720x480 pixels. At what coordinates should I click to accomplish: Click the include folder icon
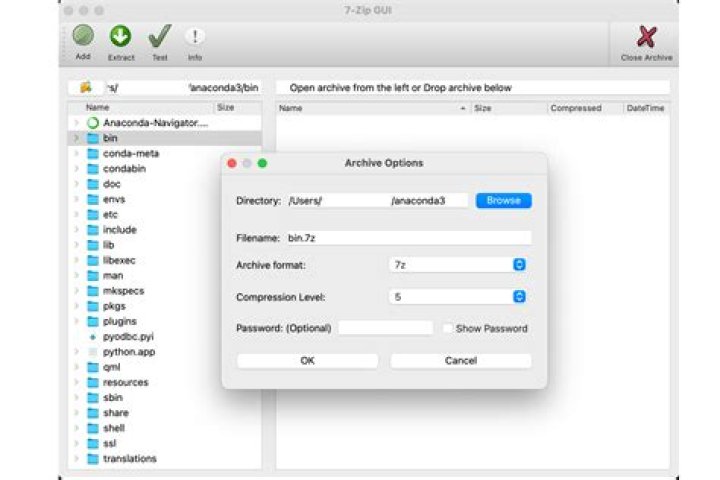coord(93,230)
